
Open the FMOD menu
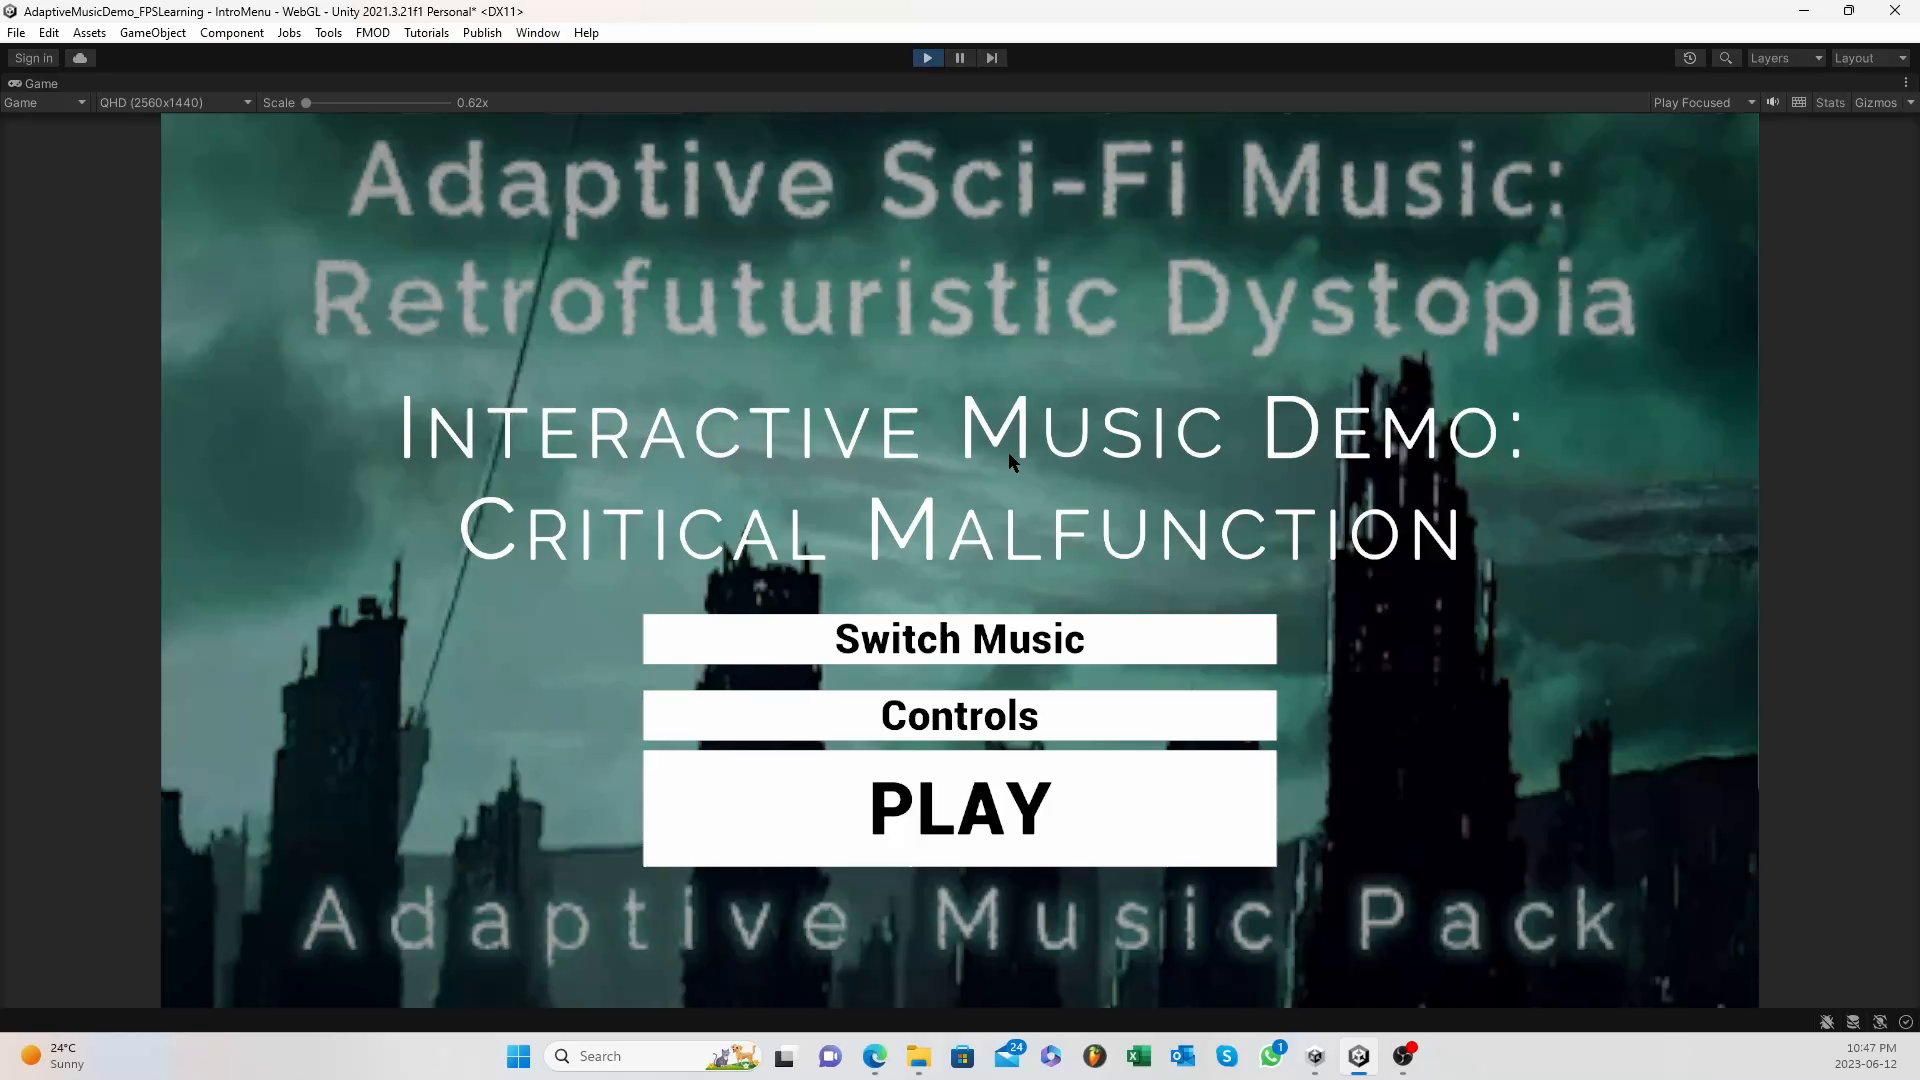tap(373, 32)
